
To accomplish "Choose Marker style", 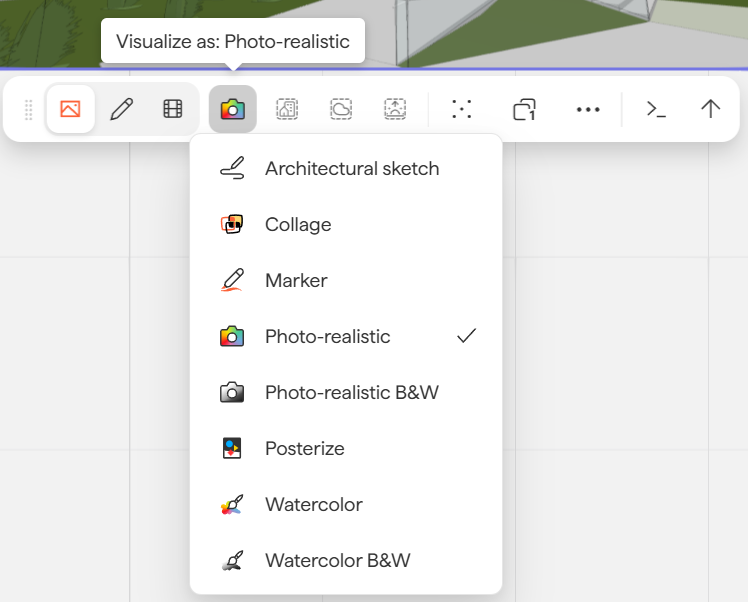I will tap(346, 280).
